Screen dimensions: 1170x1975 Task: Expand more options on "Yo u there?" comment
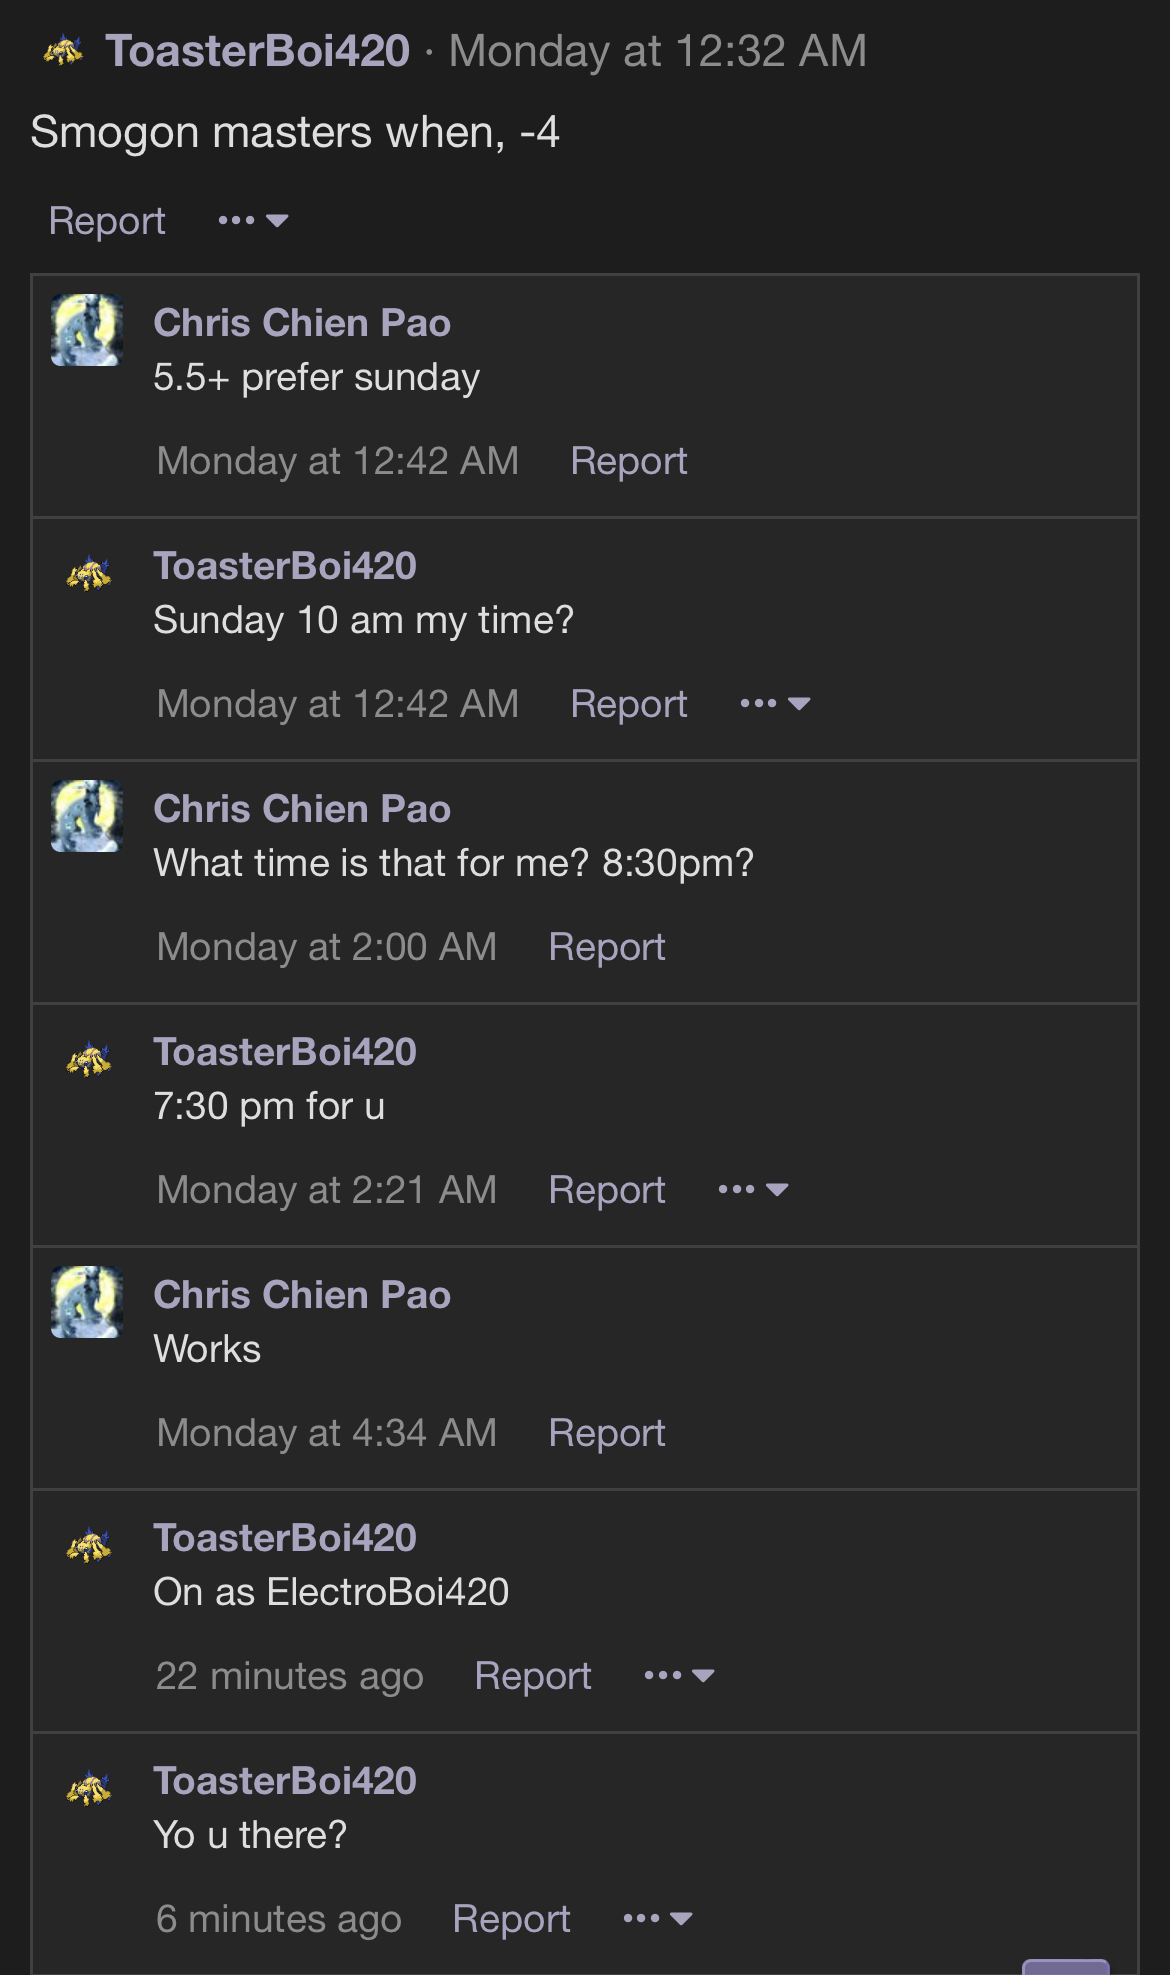point(657,1919)
